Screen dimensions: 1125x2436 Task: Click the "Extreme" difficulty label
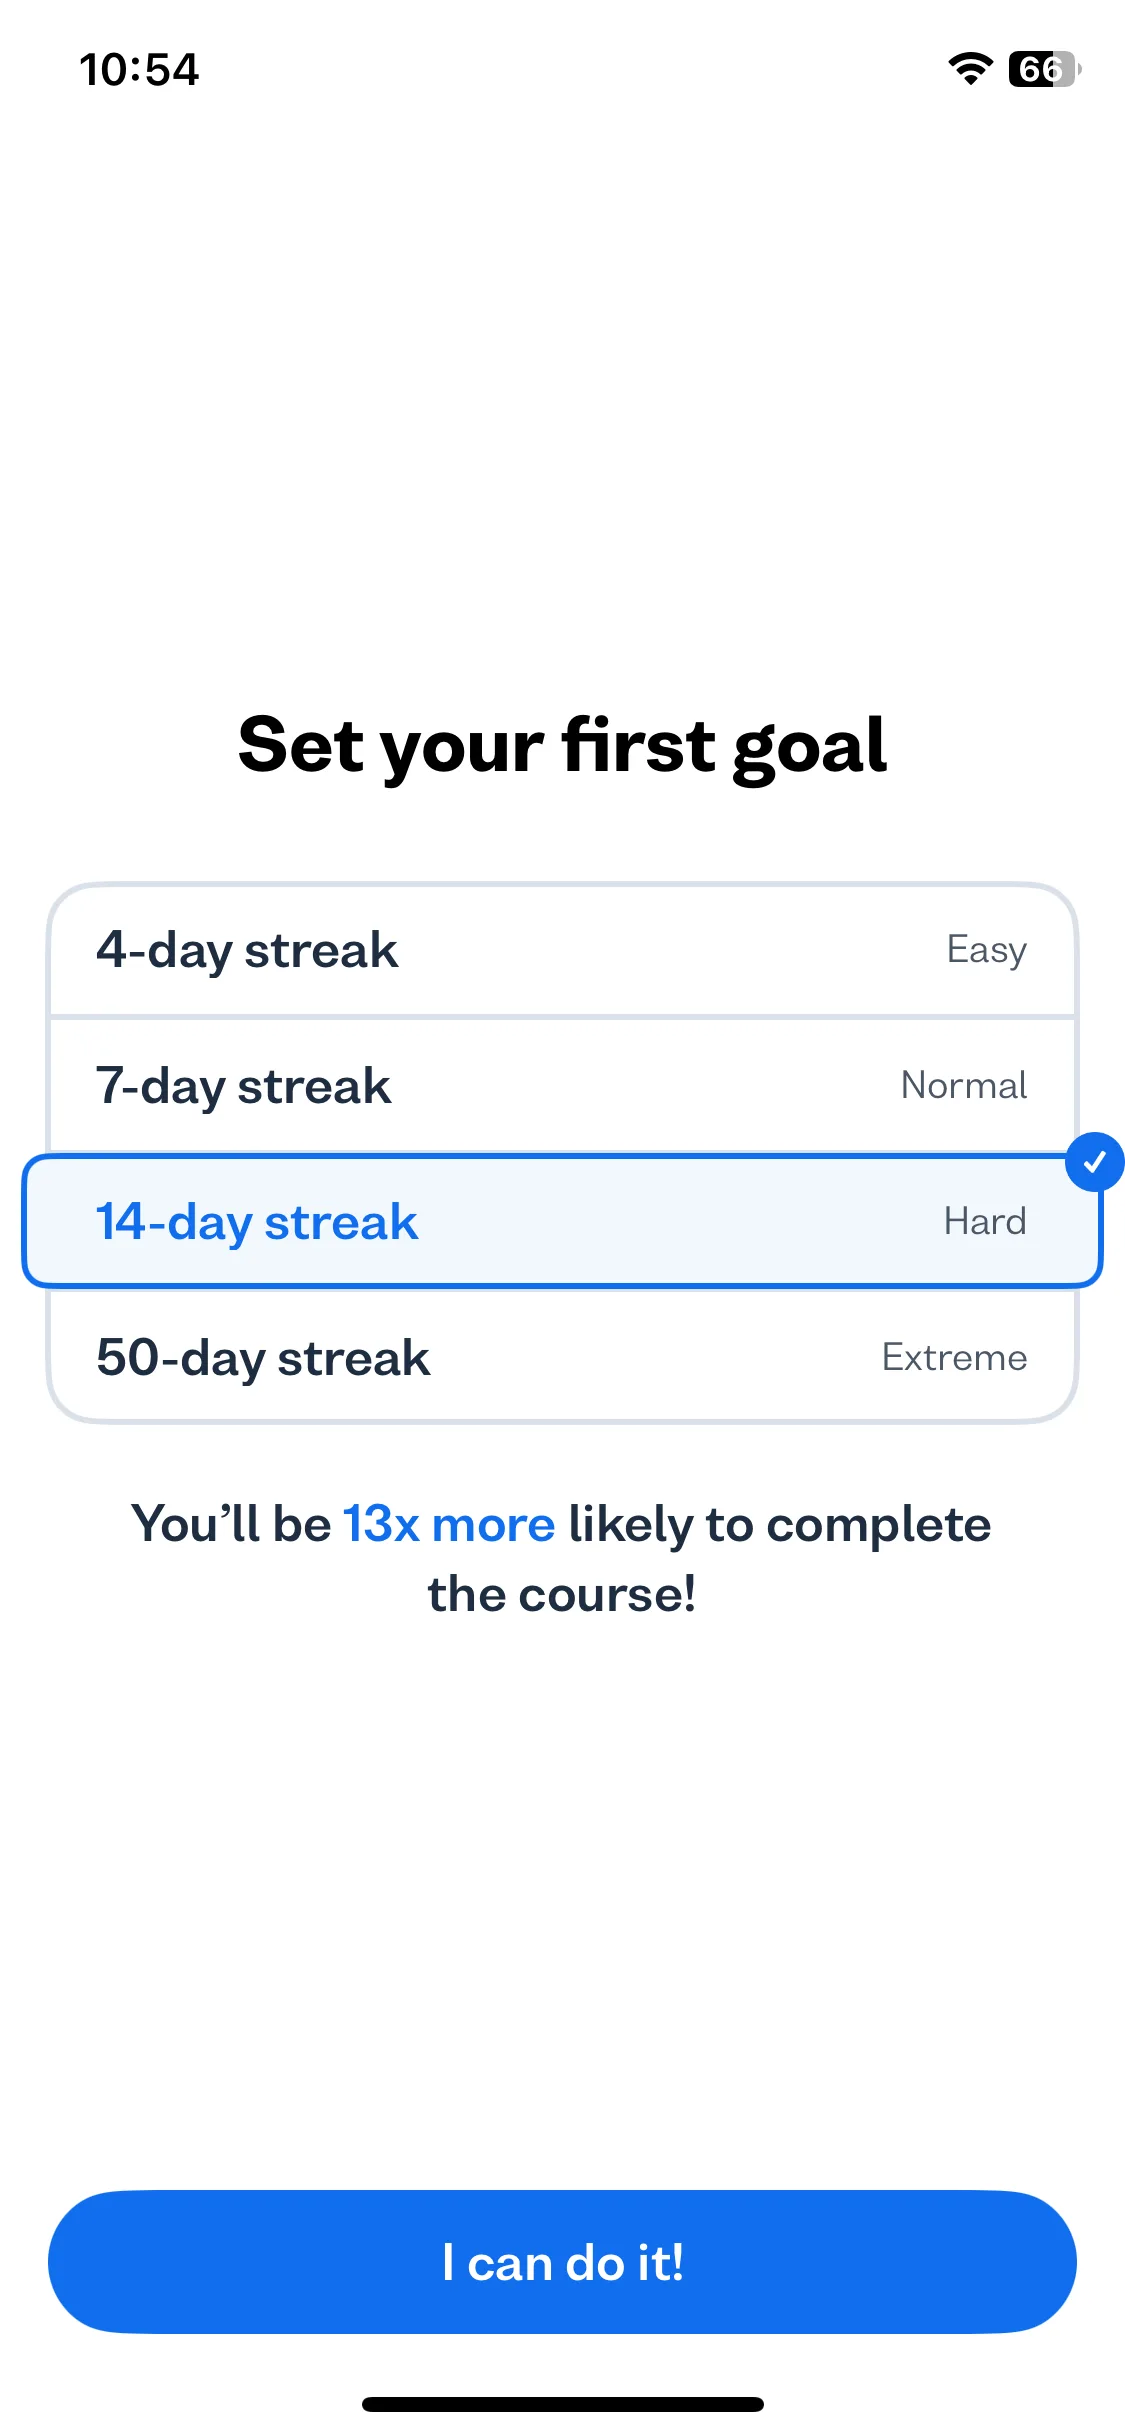[x=954, y=1358]
